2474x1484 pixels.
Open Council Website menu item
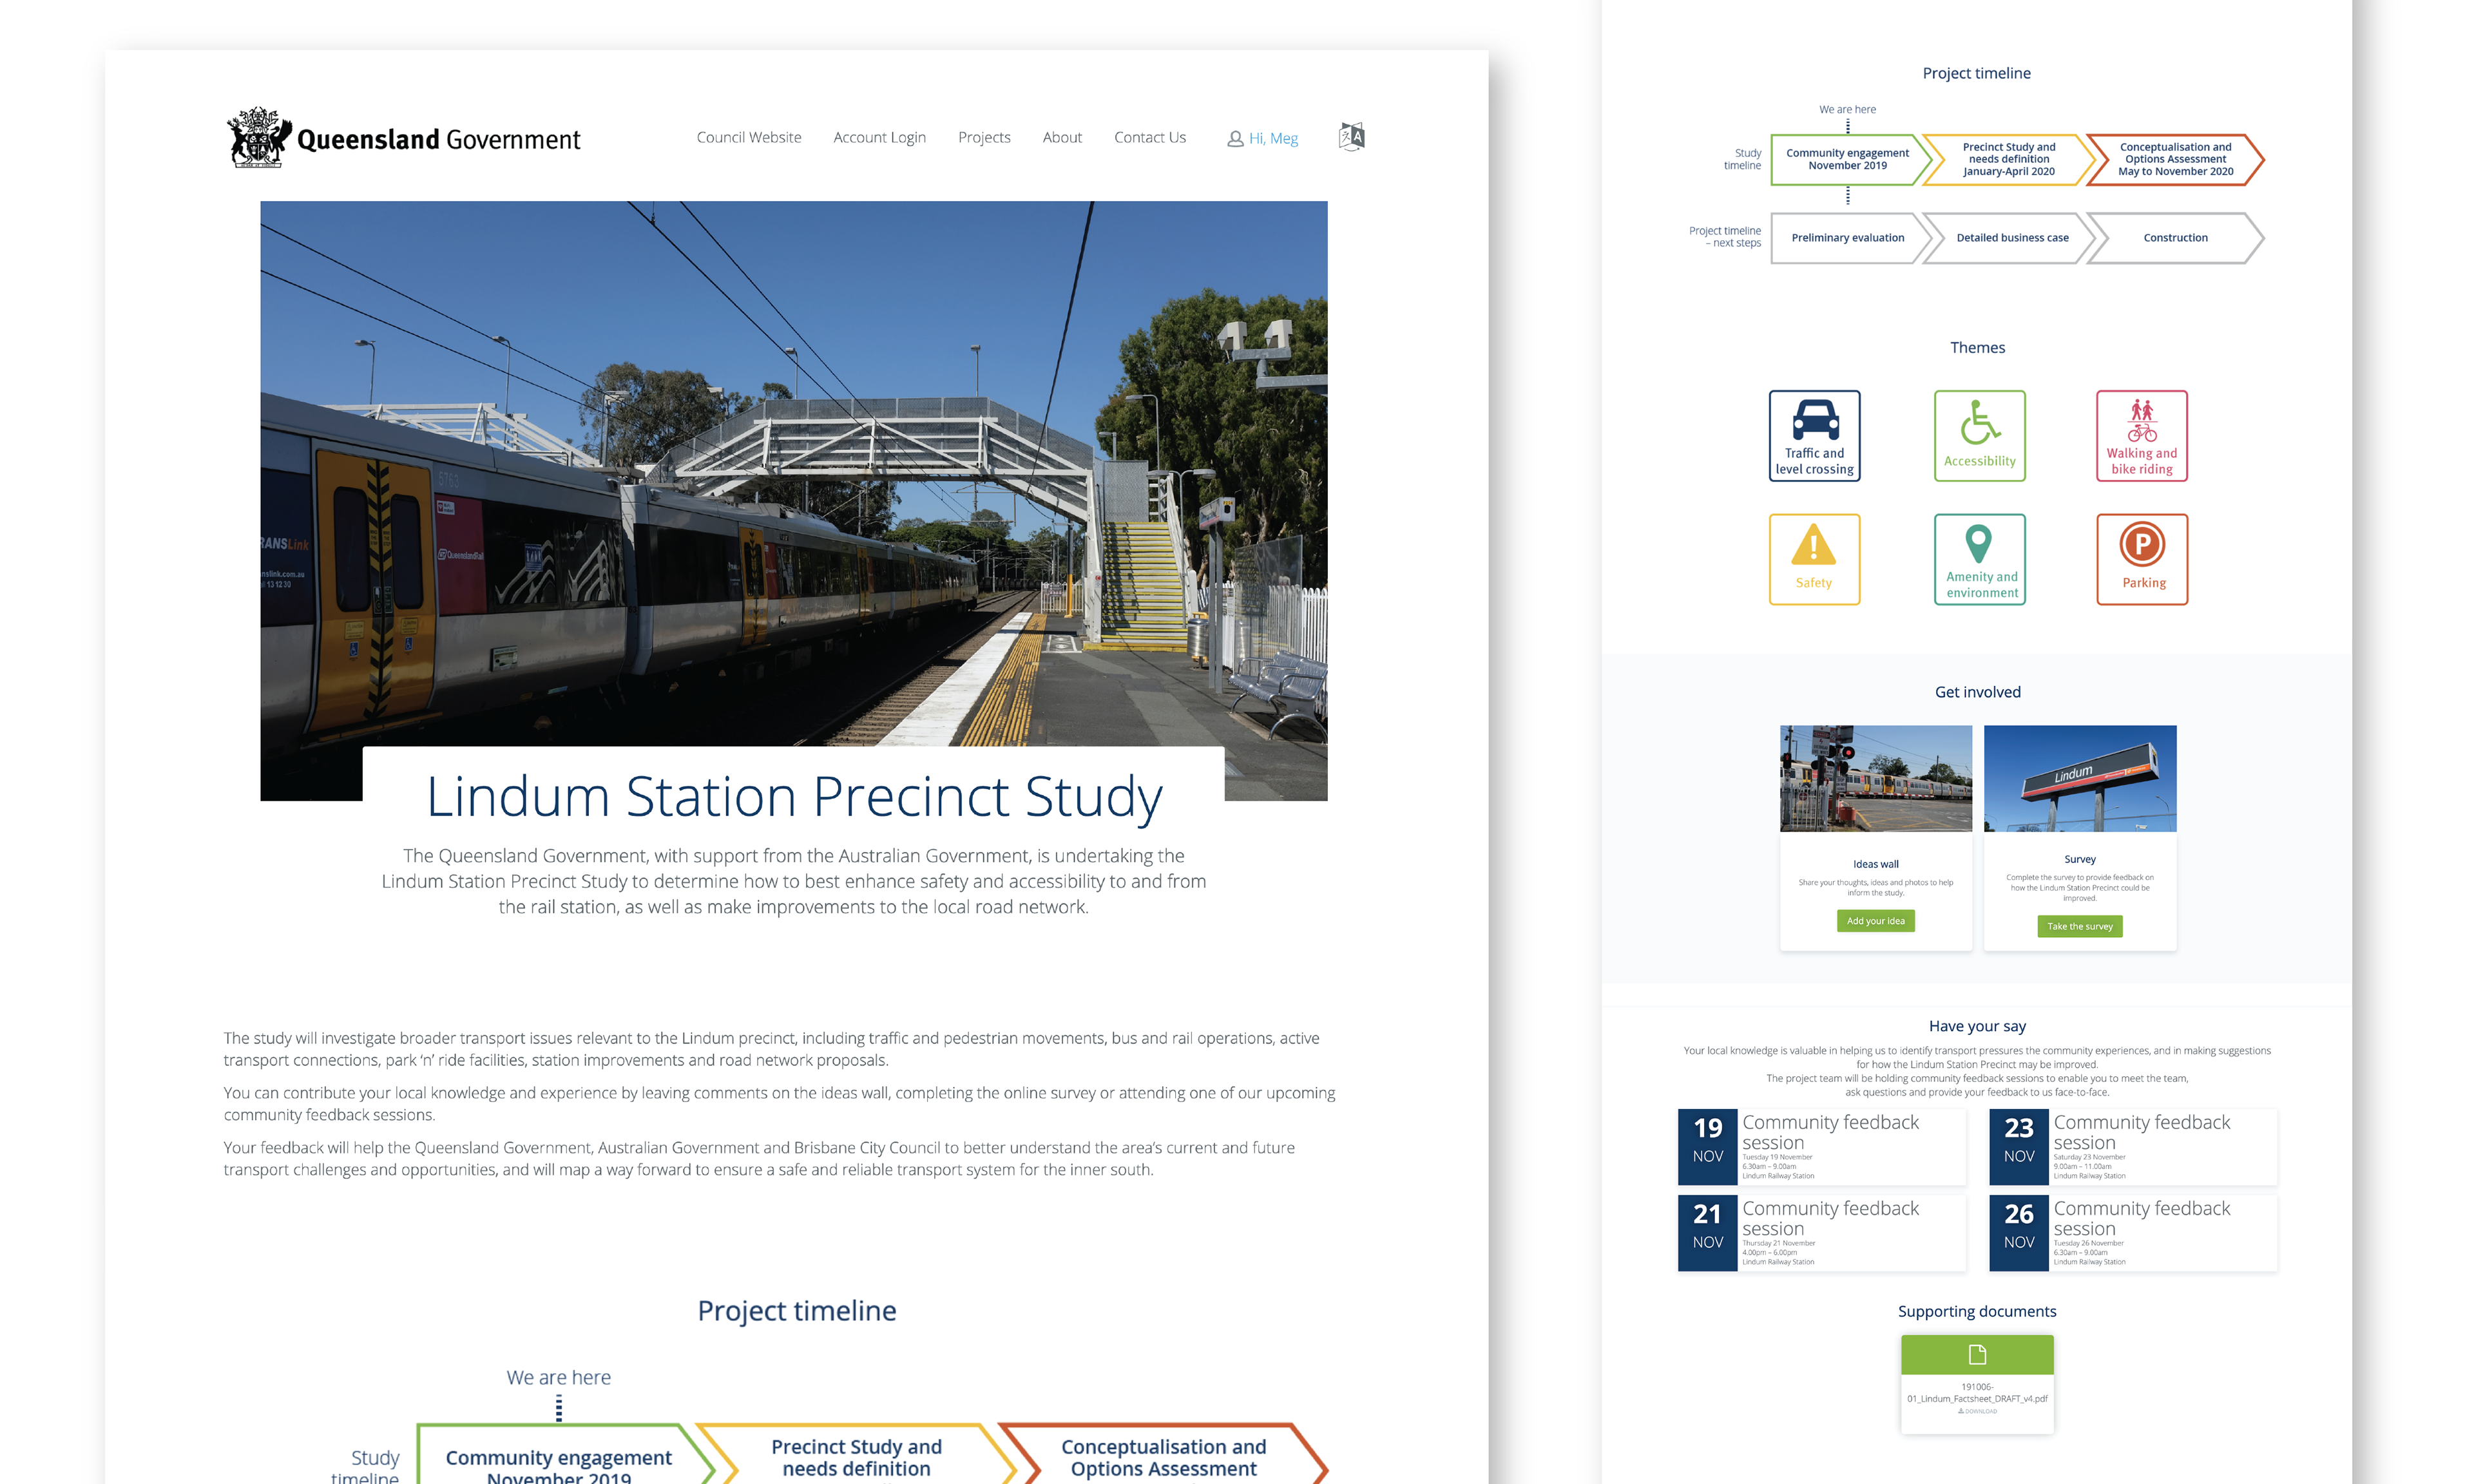[x=749, y=138]
